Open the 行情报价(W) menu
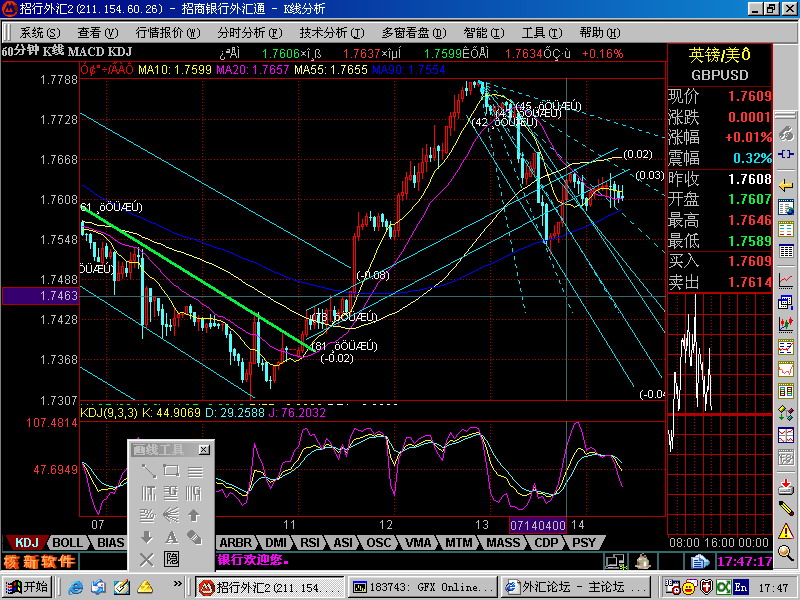800x600 pixels. (168, 33)
